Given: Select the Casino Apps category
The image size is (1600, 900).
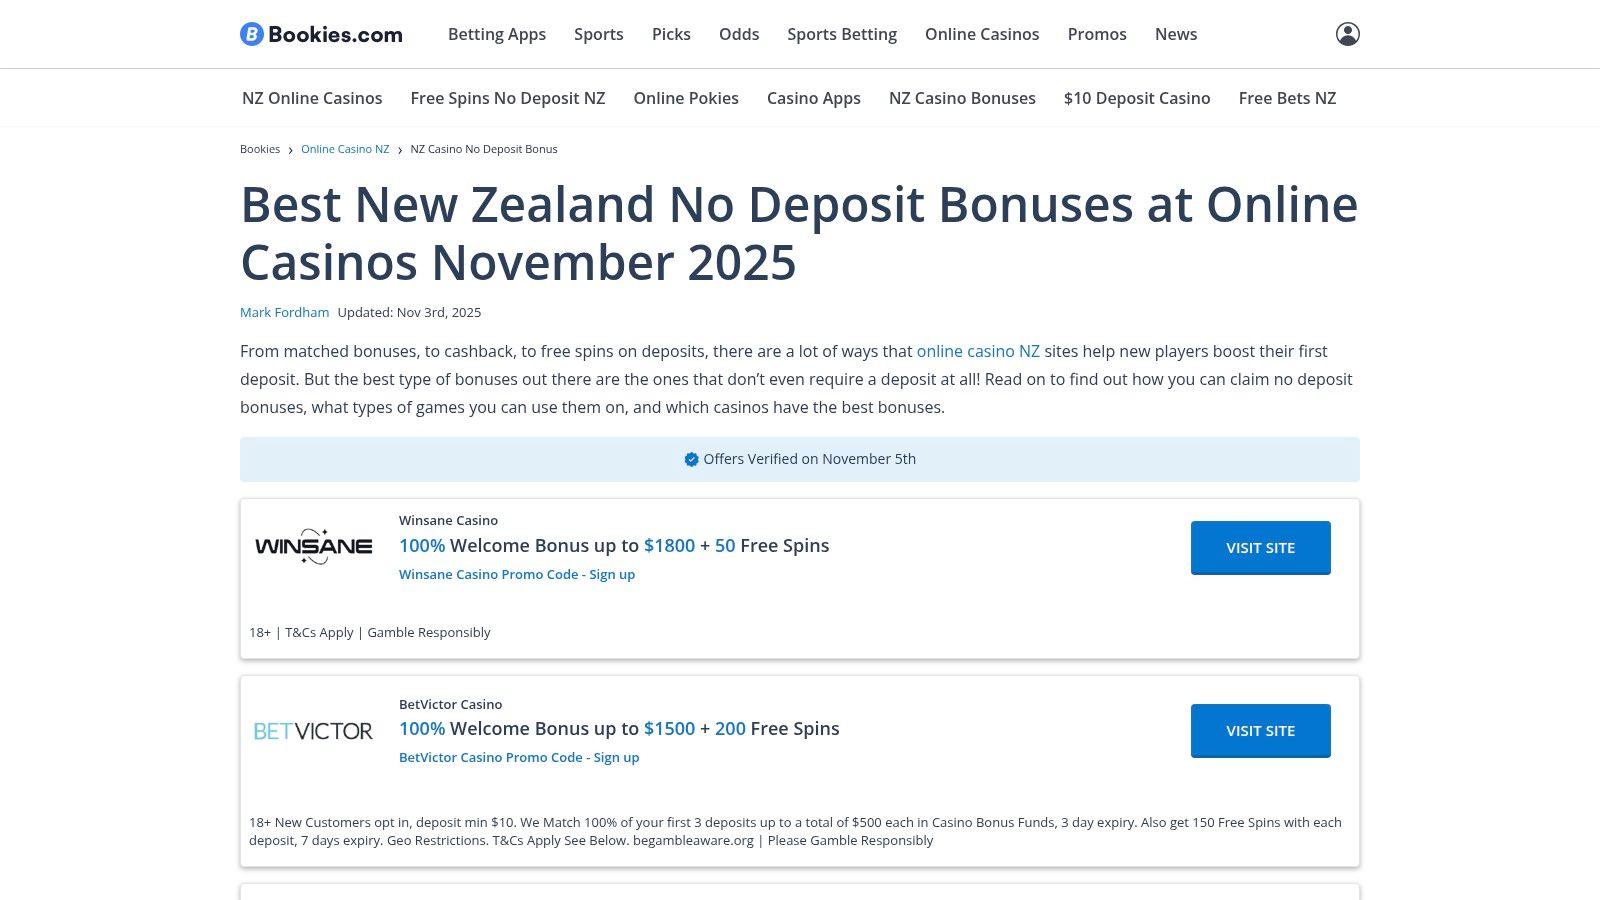Looking at the screenshot, I should pyautogui.click(x=813, y=97).
